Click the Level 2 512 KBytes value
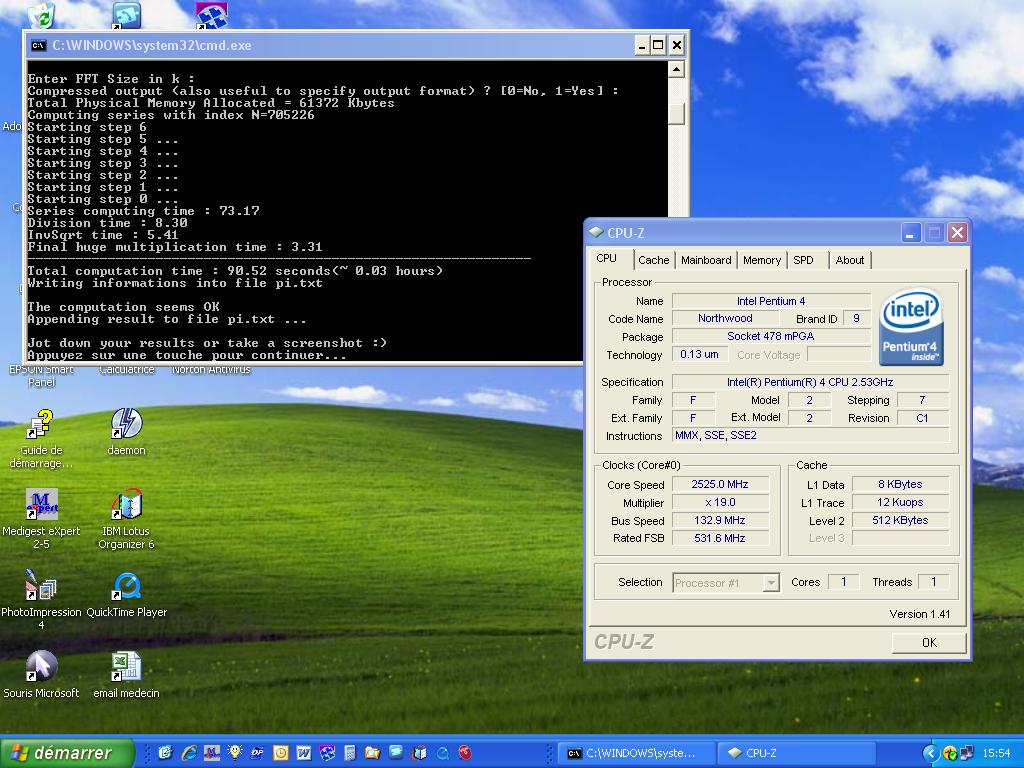1024x768 pixels. click(900, 520)
